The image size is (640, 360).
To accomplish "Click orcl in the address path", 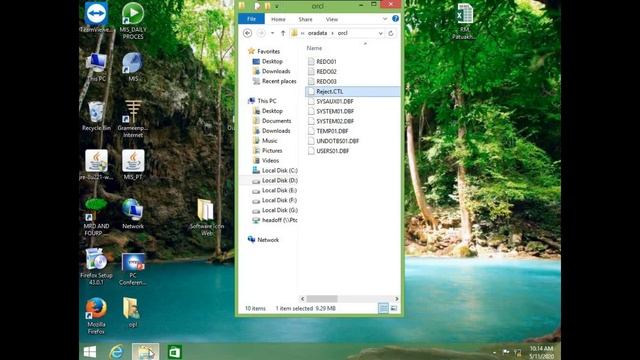I will click(342, 33).
